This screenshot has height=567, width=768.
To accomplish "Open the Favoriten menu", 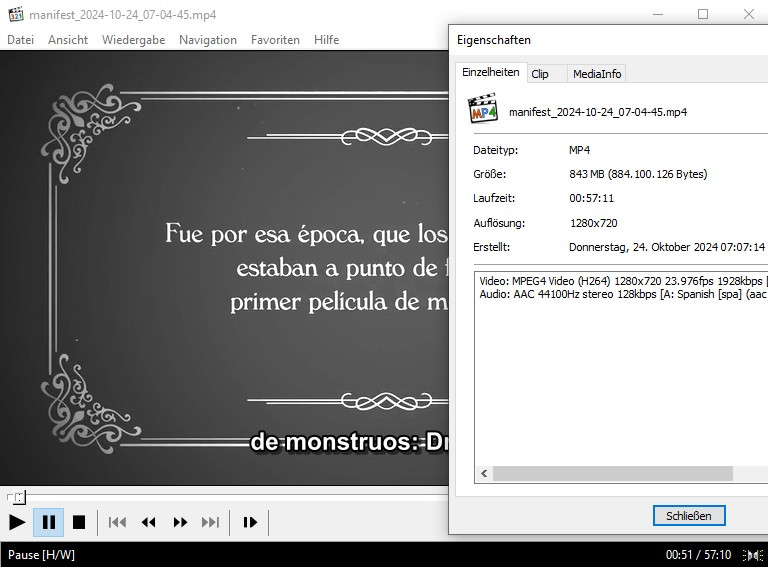I will 275,40.
